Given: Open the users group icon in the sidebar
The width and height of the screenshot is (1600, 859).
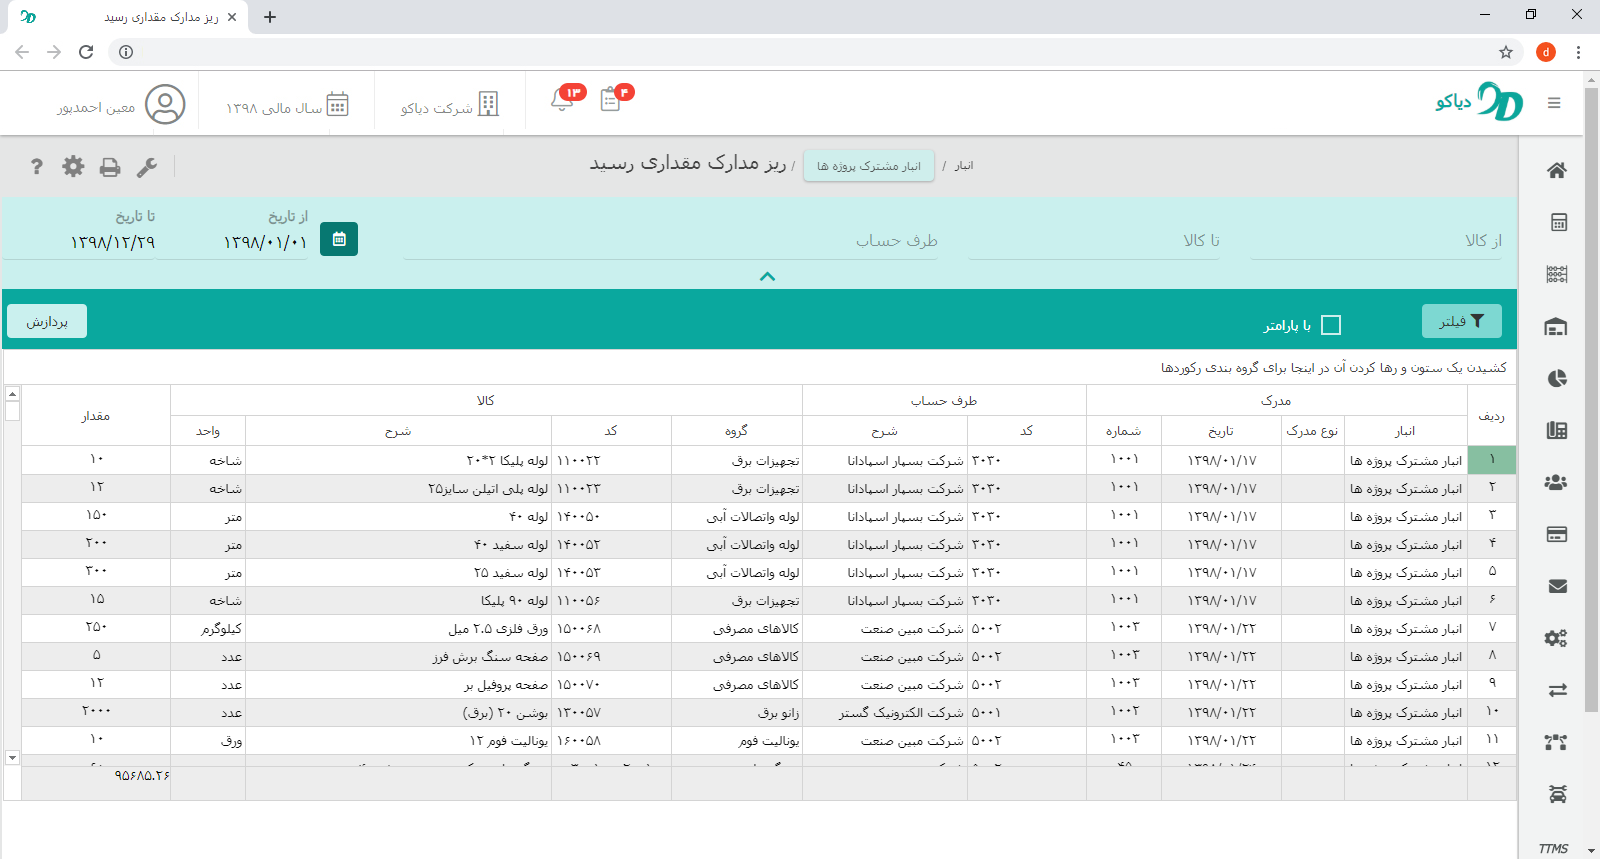Looking at the screenshot, I should pyautogui.click(x=1556, y=482).
